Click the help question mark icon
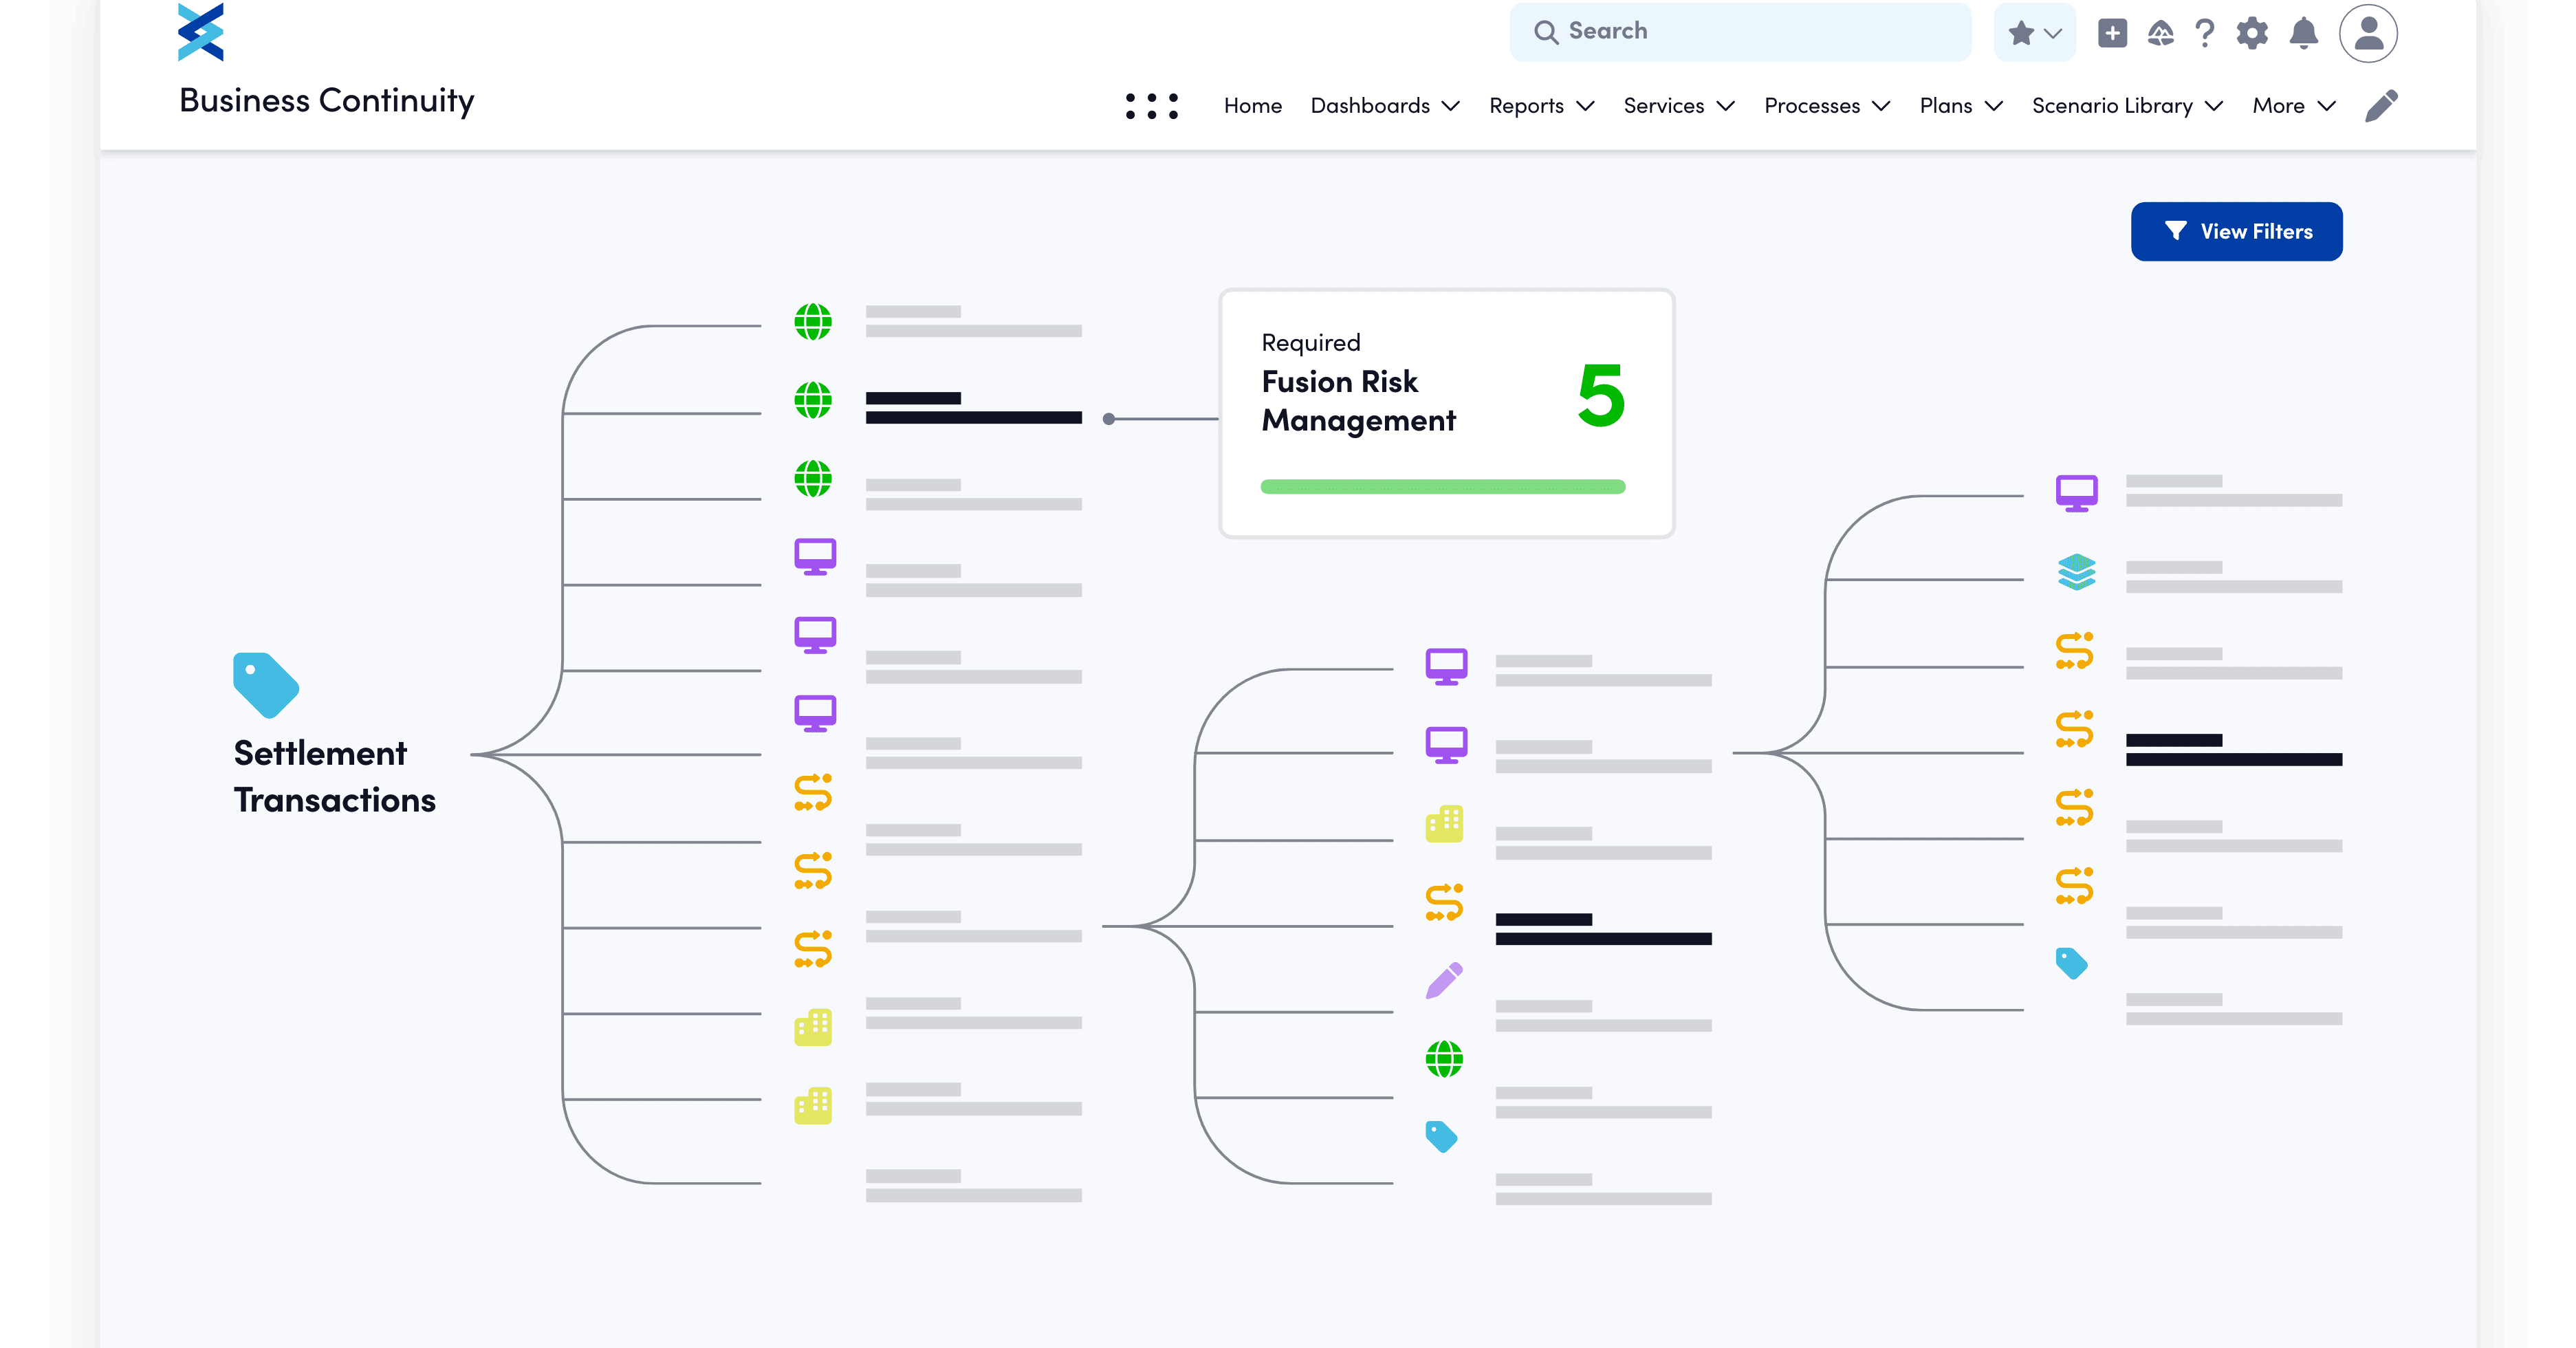 click(x=2204, y=33)
